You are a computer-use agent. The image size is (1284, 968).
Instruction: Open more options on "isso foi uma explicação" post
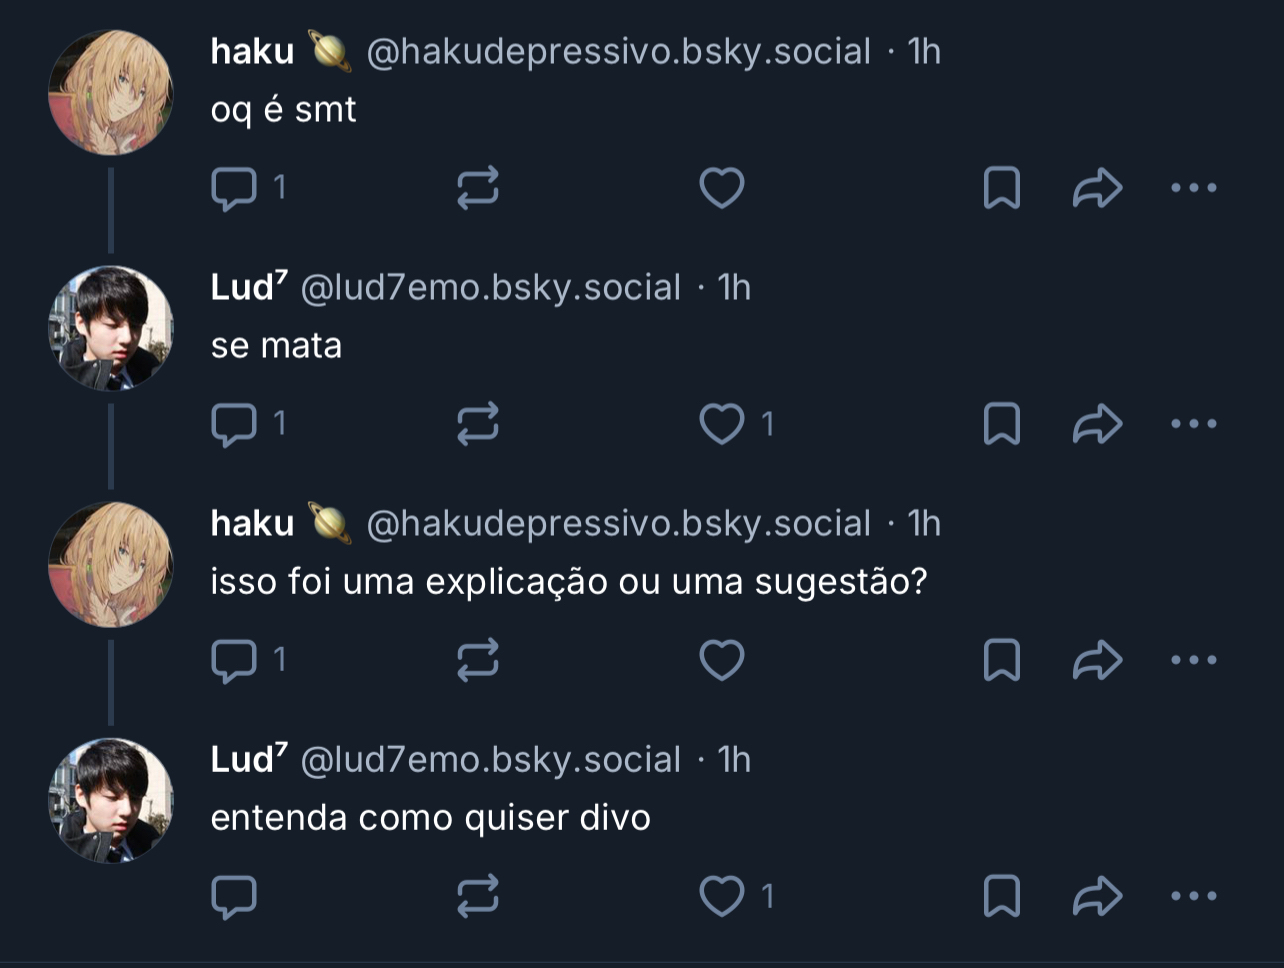click(x=1193, y=660)
